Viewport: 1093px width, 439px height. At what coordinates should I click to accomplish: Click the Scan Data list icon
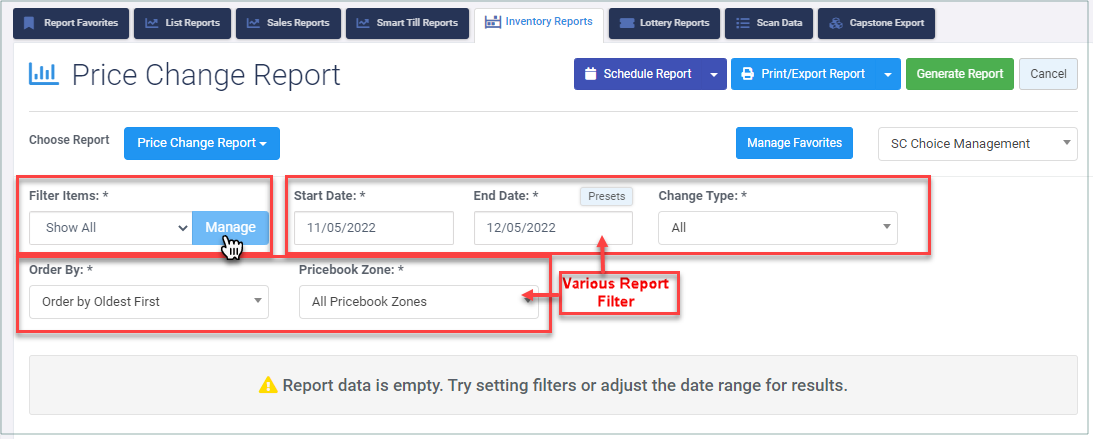(x=742, y=23)
